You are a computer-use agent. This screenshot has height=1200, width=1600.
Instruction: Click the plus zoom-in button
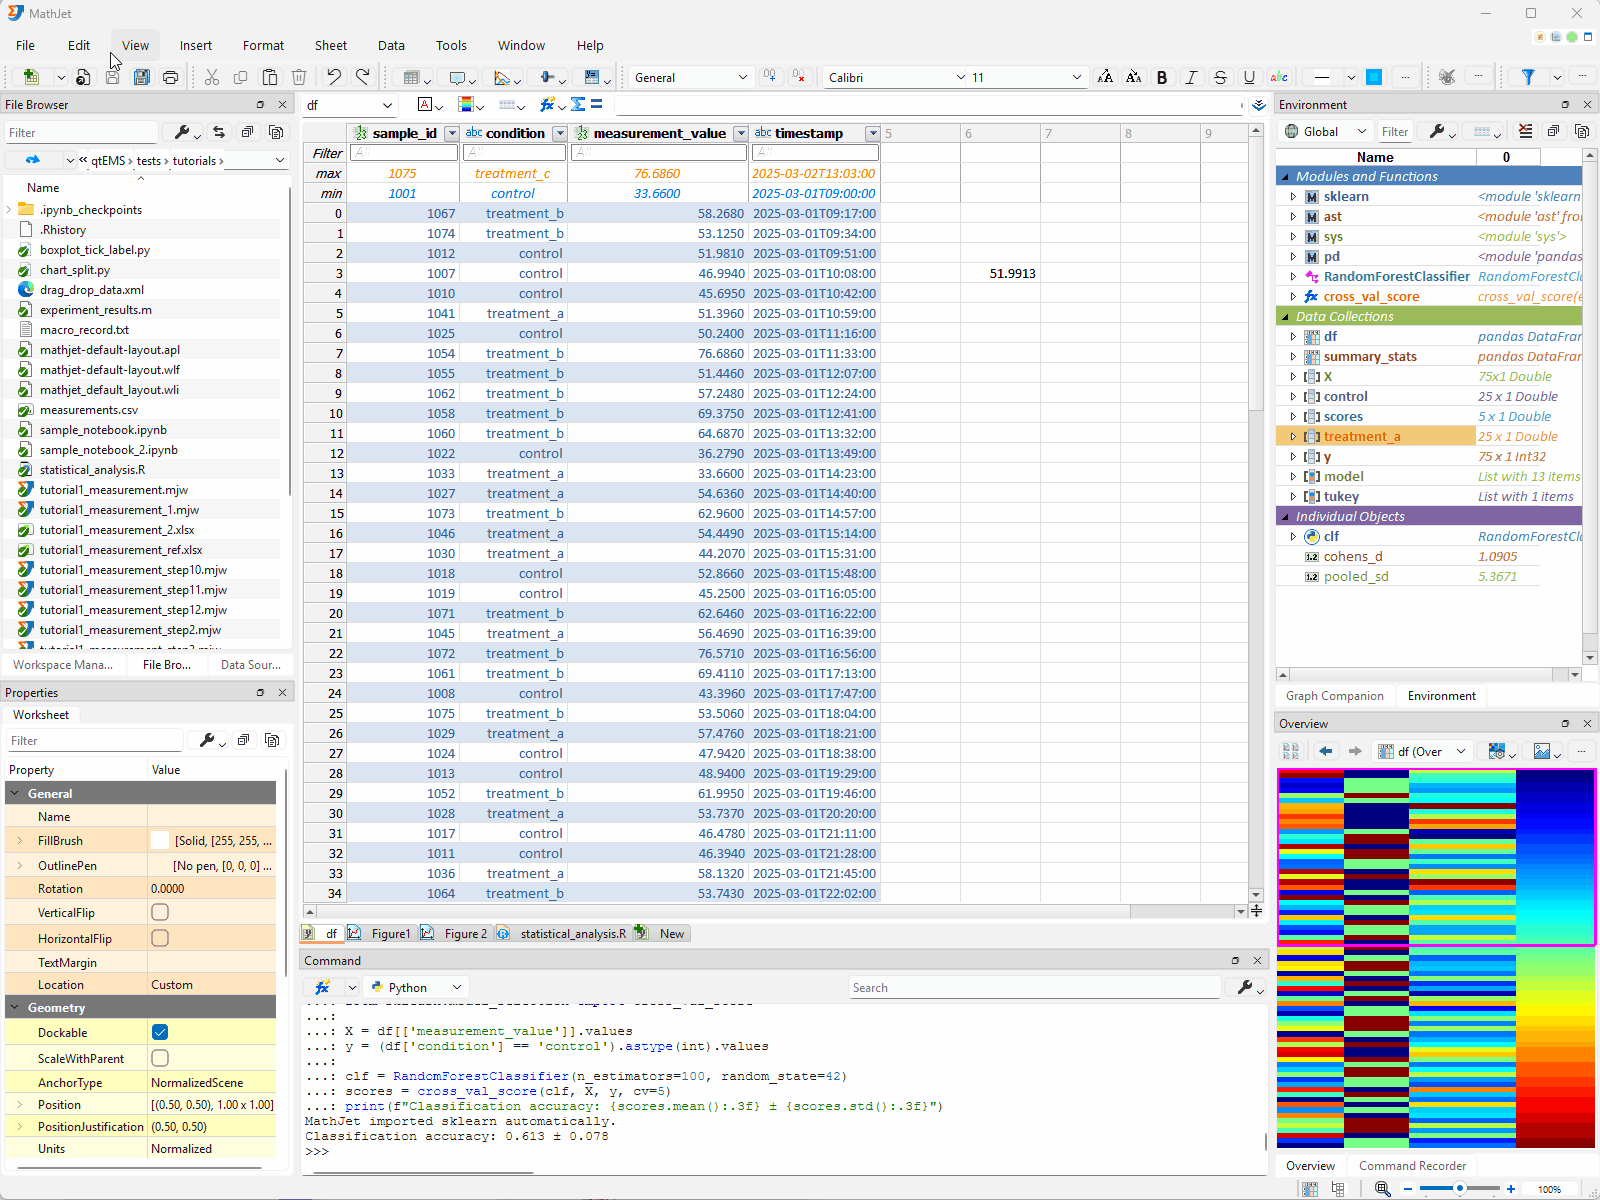pos(1511,1188)
